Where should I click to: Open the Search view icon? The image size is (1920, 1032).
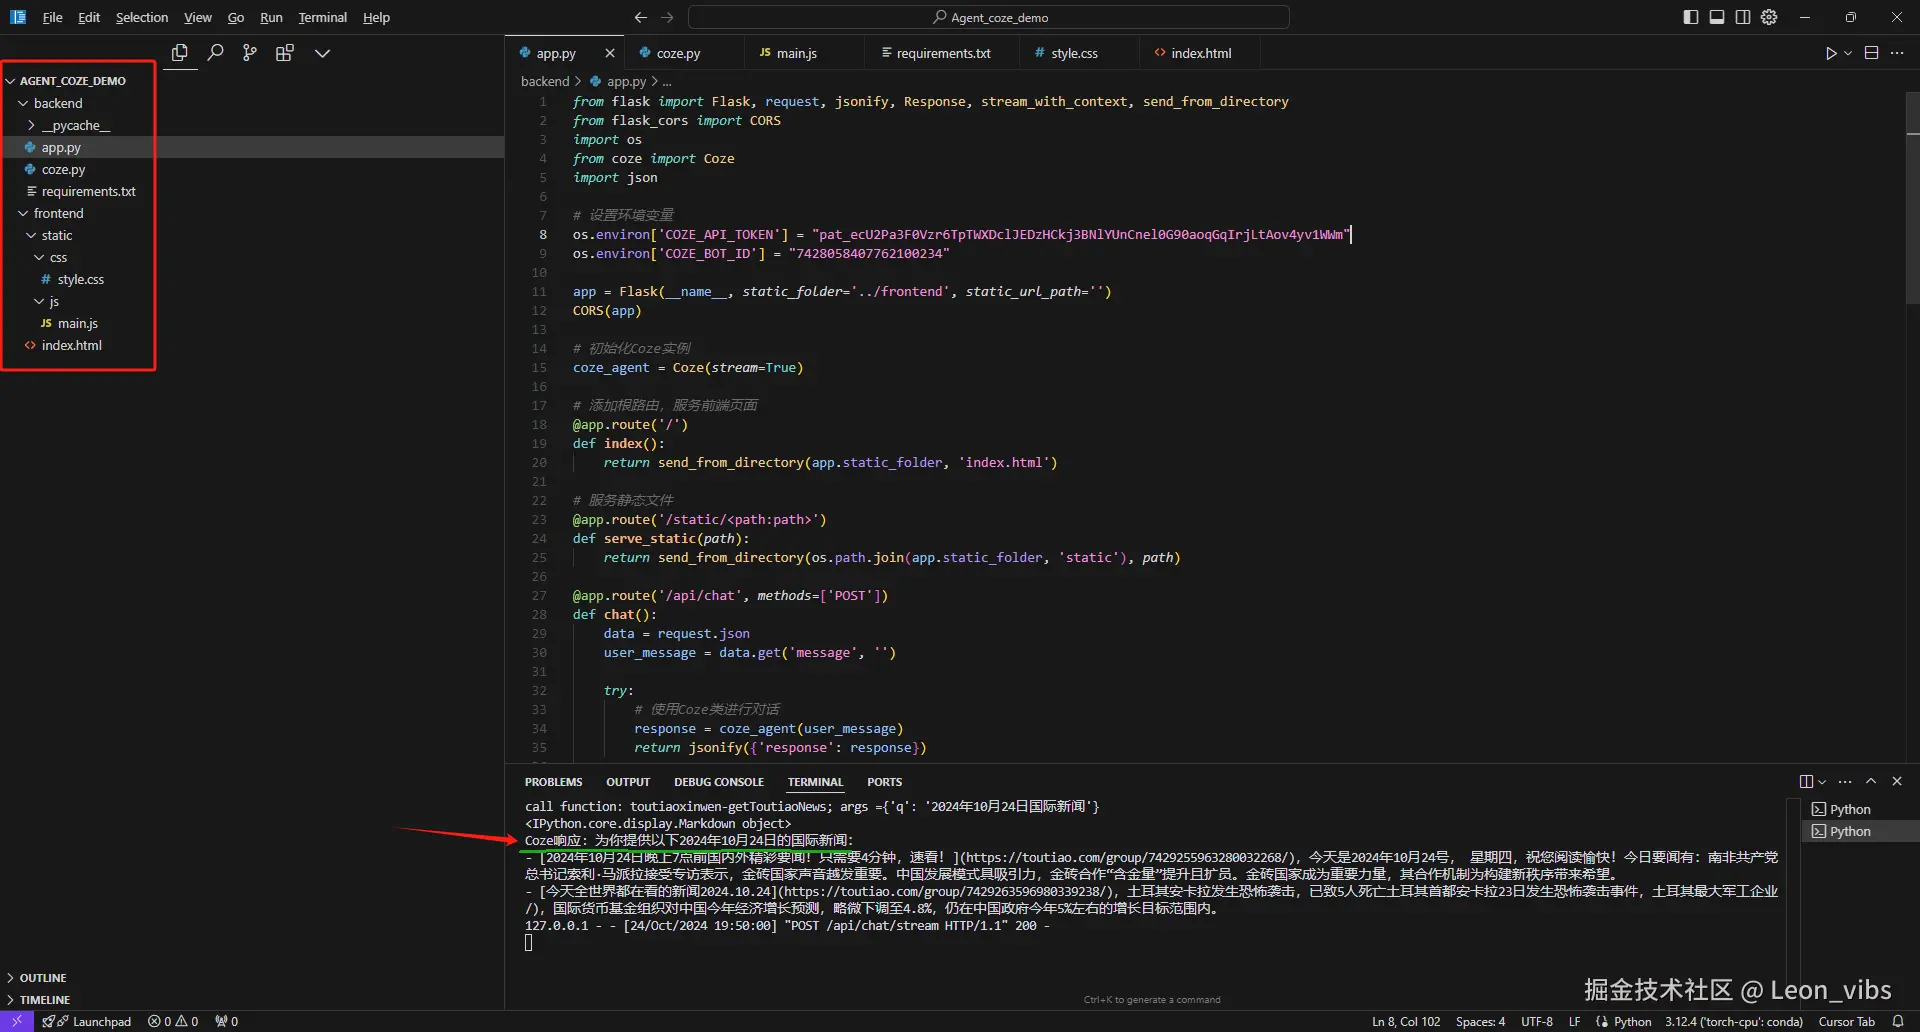coord(215,53)
